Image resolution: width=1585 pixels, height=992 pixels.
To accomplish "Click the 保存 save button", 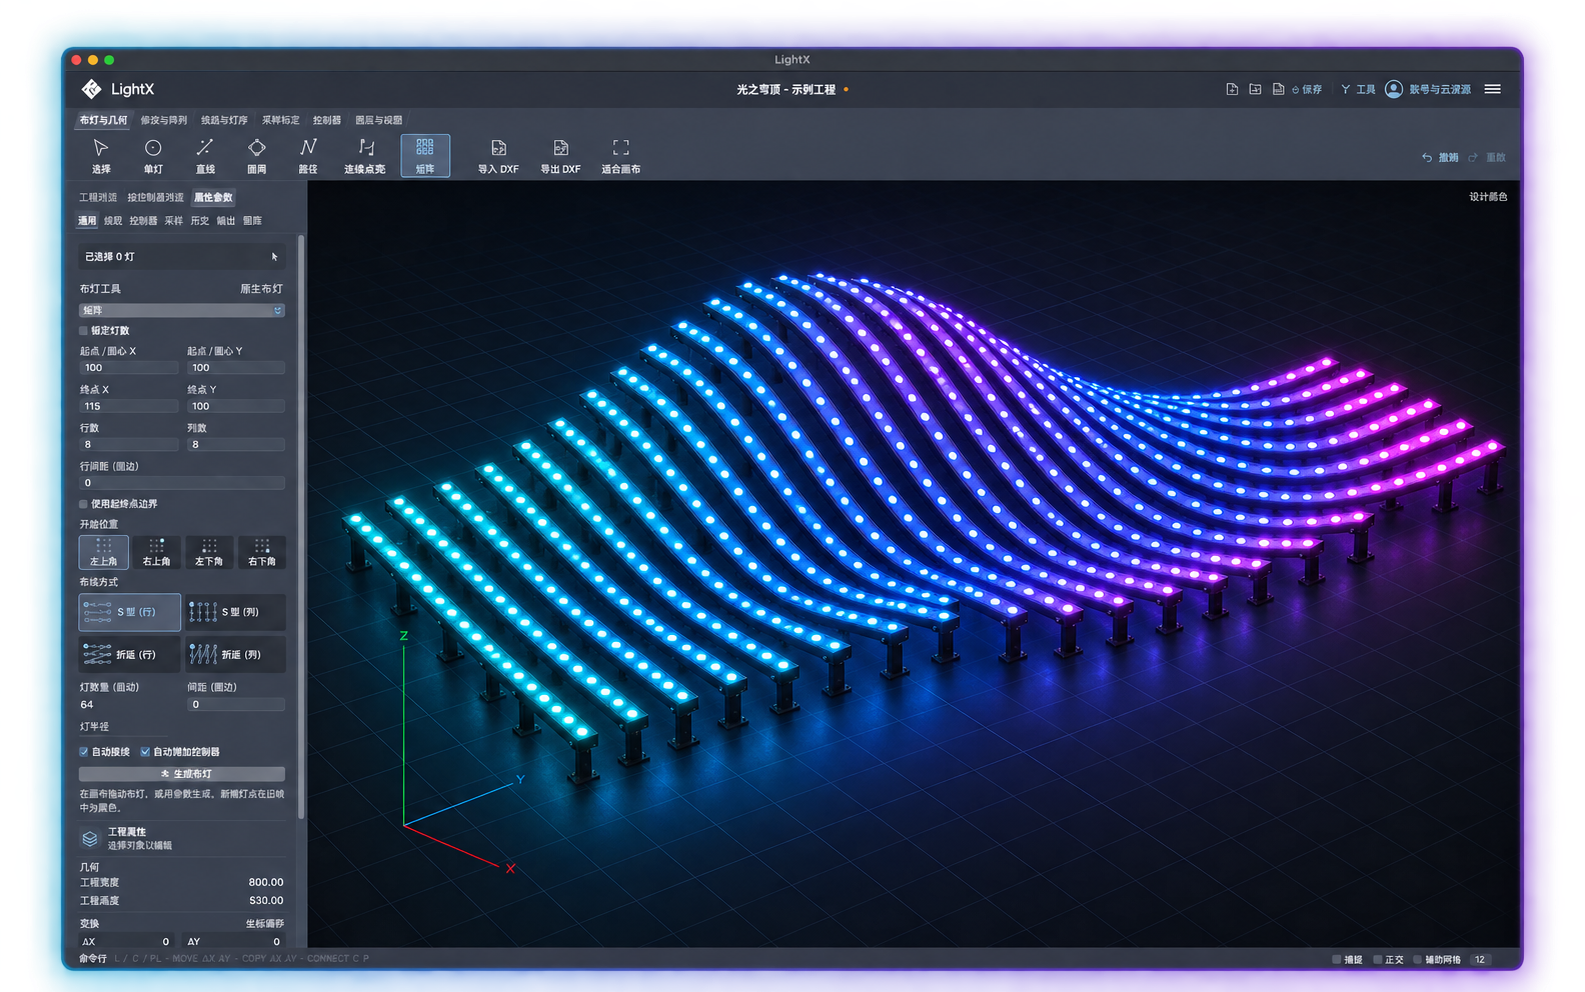I will [x=1307, y=90].
